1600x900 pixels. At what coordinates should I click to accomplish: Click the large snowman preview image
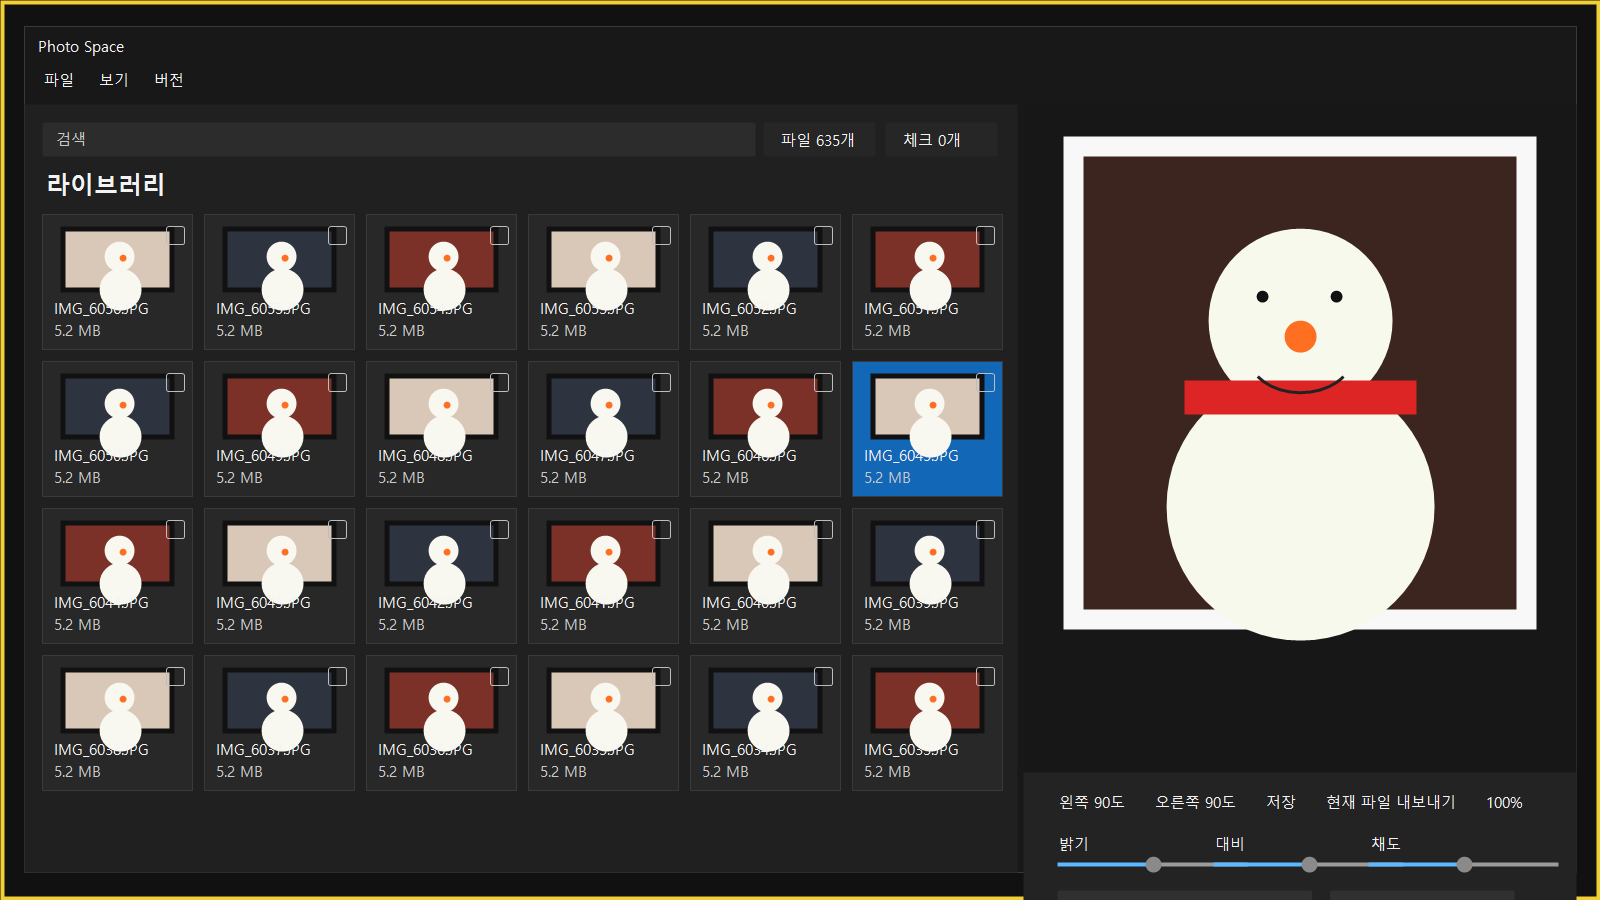point(1300,388)
